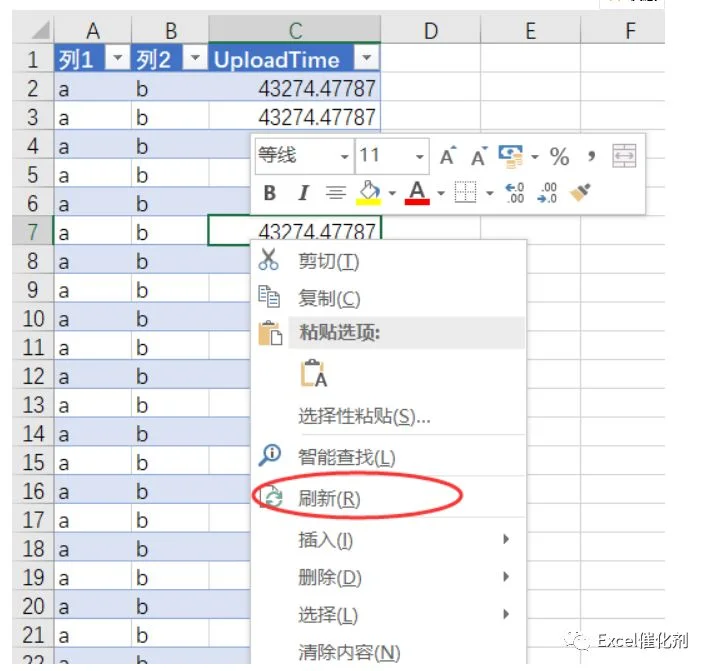
Task: Click the format painter brush
Action: pos(580,192)
